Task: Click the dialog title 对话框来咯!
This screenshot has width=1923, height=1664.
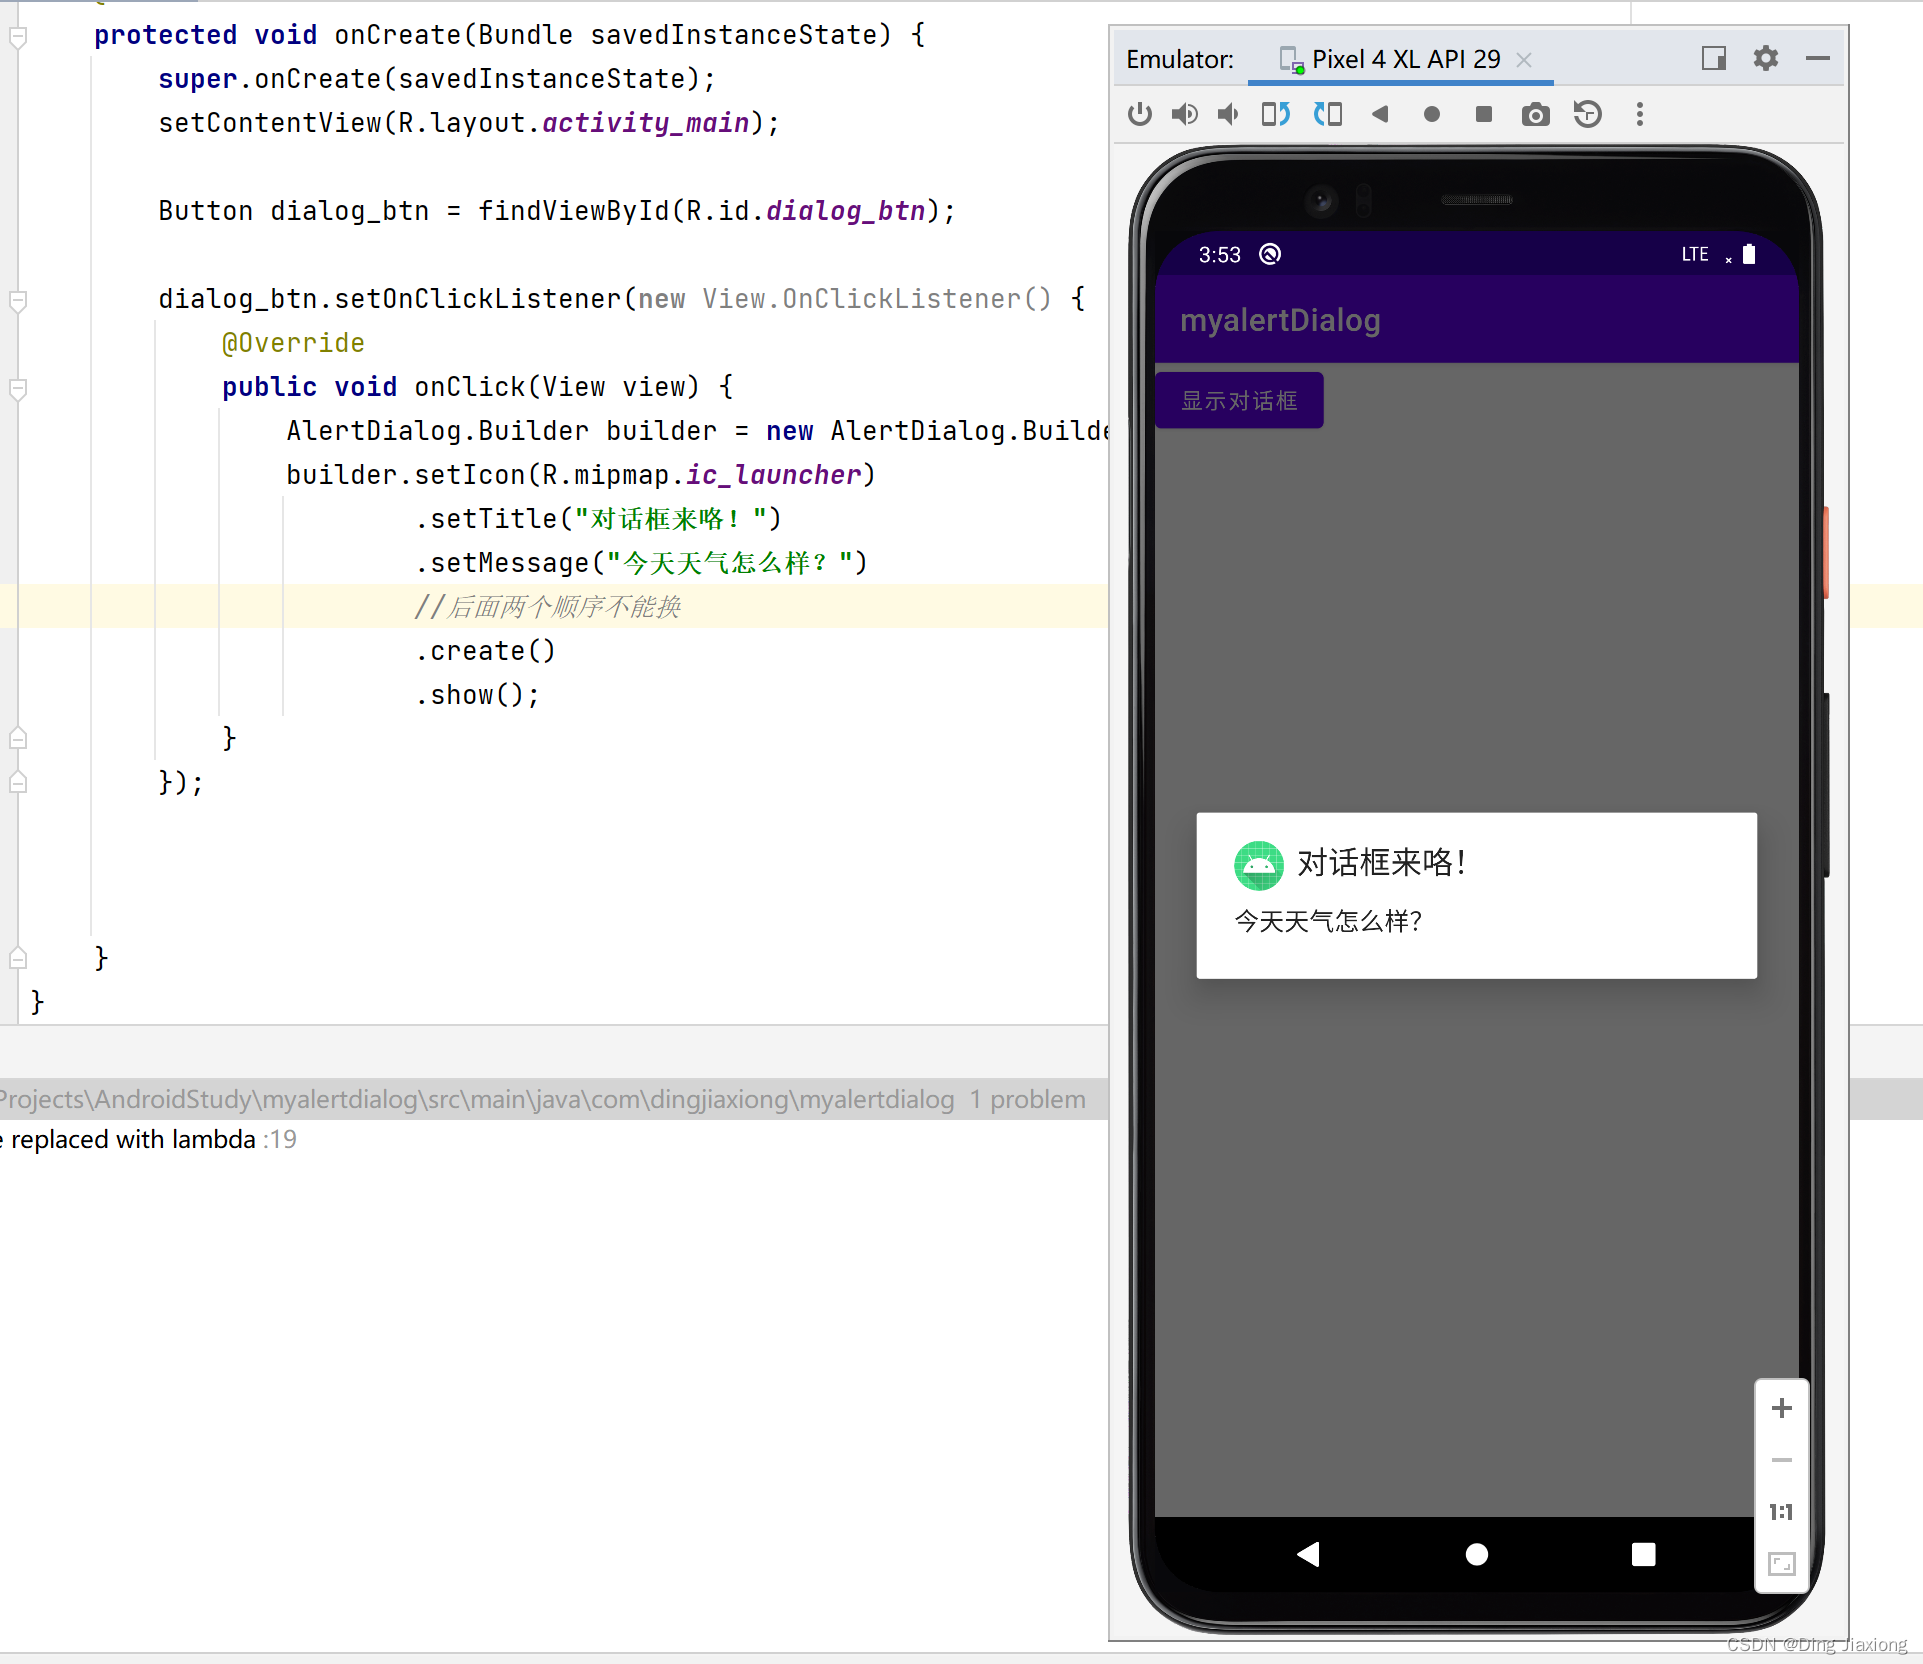Action: pyautogui.click(x=1381, y=862)
